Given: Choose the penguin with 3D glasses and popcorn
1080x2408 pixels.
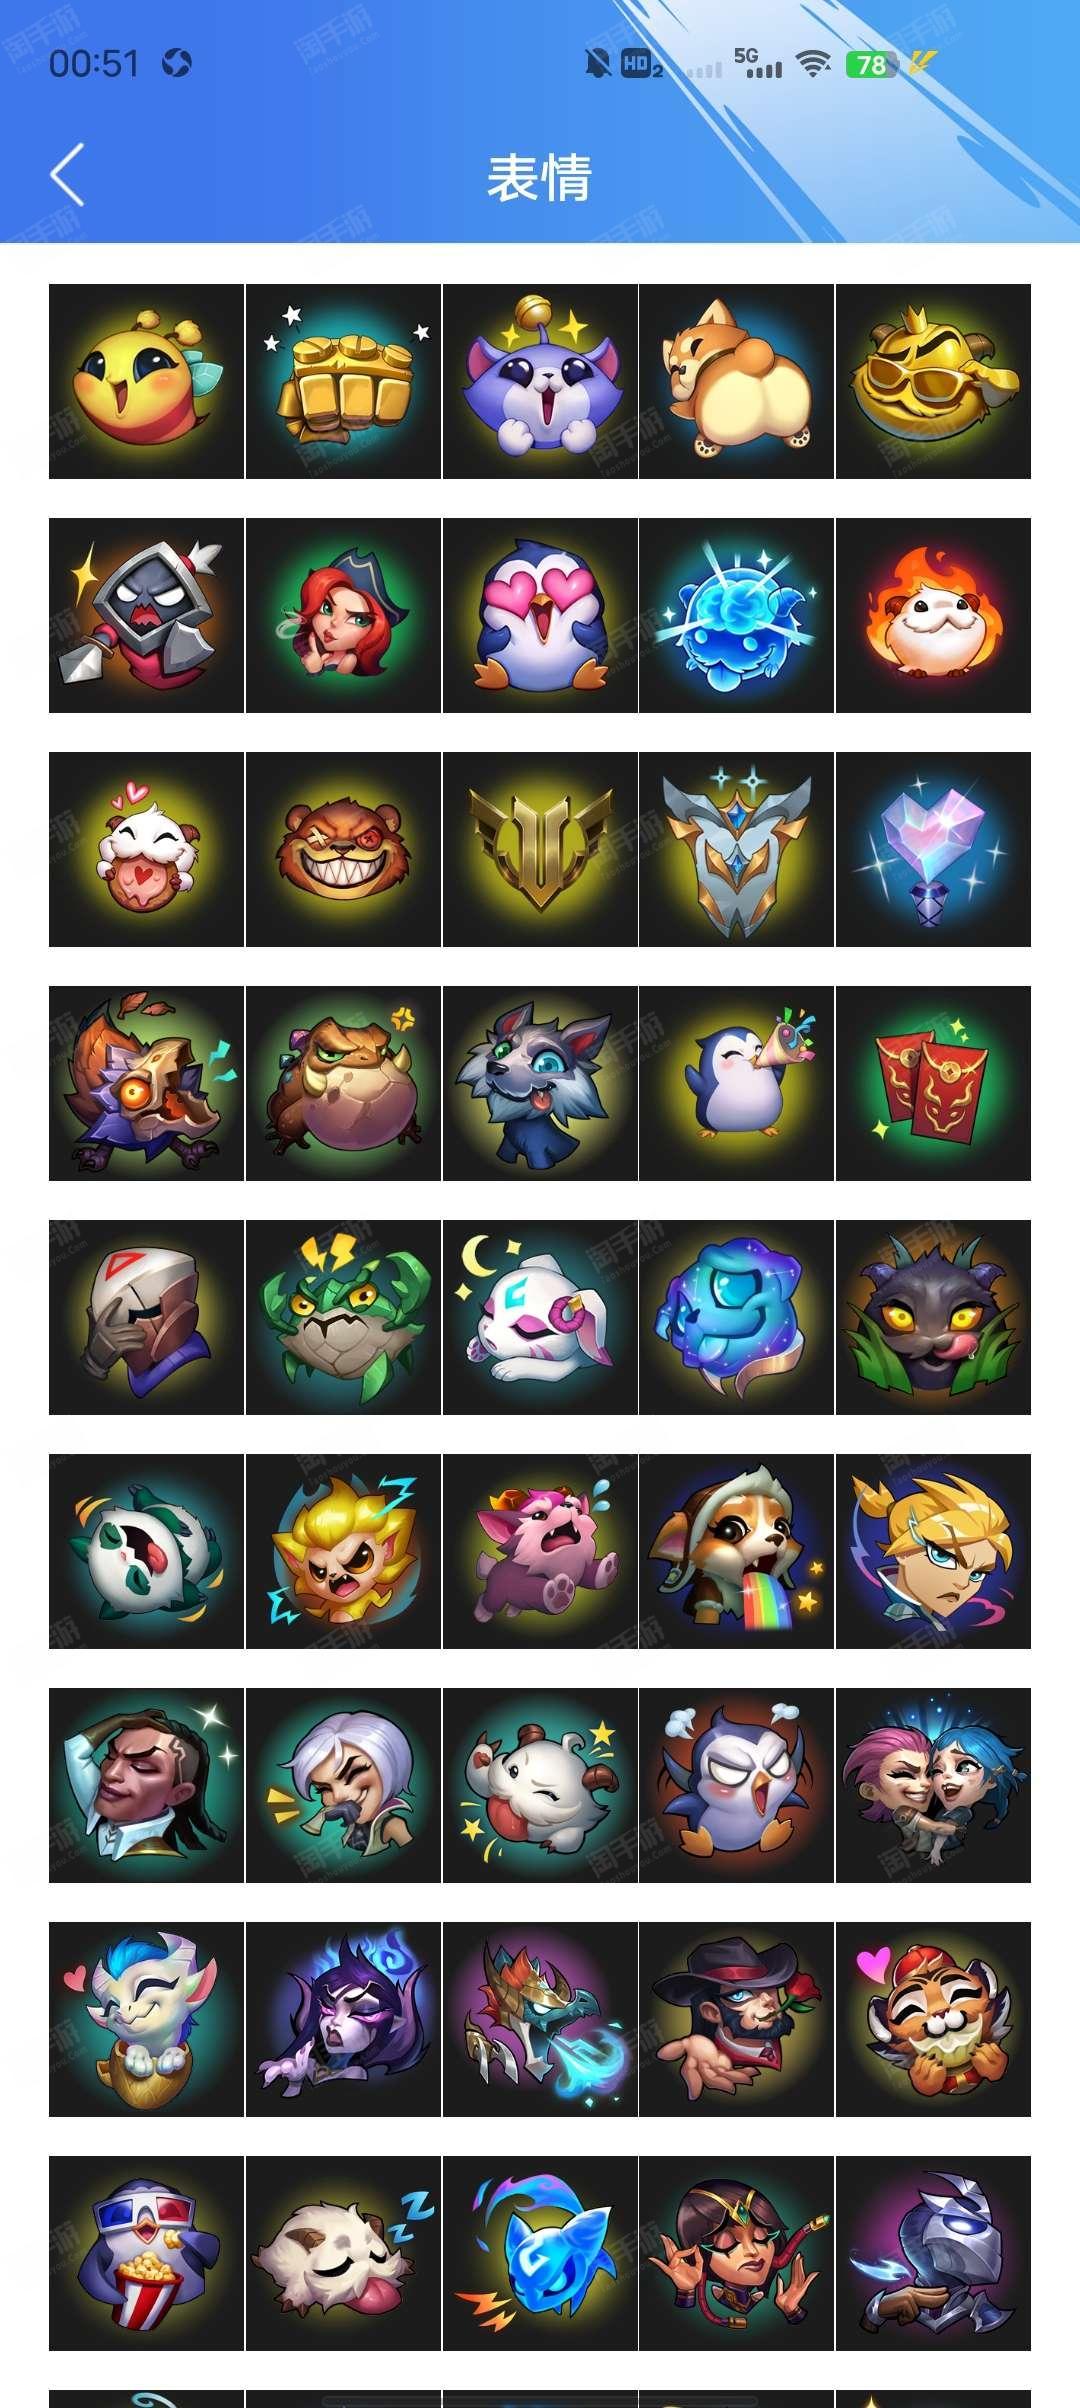Looking at the screenshot, I should [146, 2253].
